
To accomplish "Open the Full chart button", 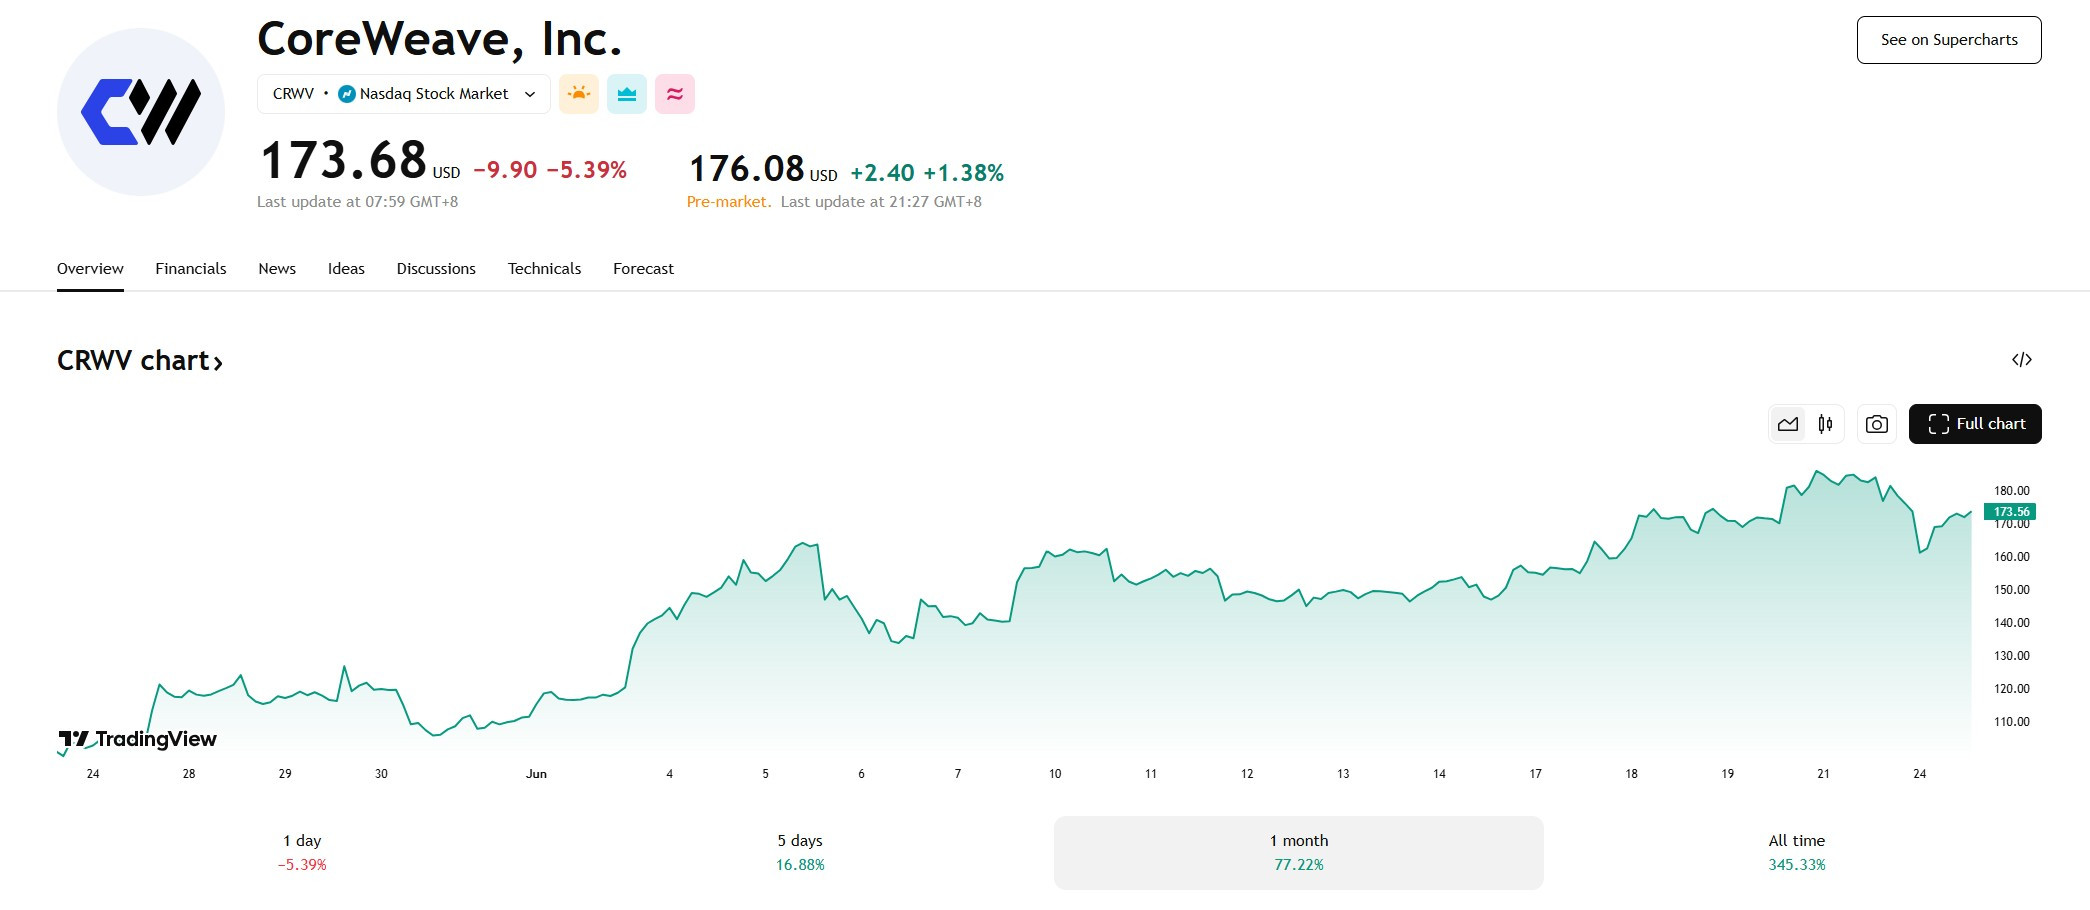I will (x=1975, y=424).
